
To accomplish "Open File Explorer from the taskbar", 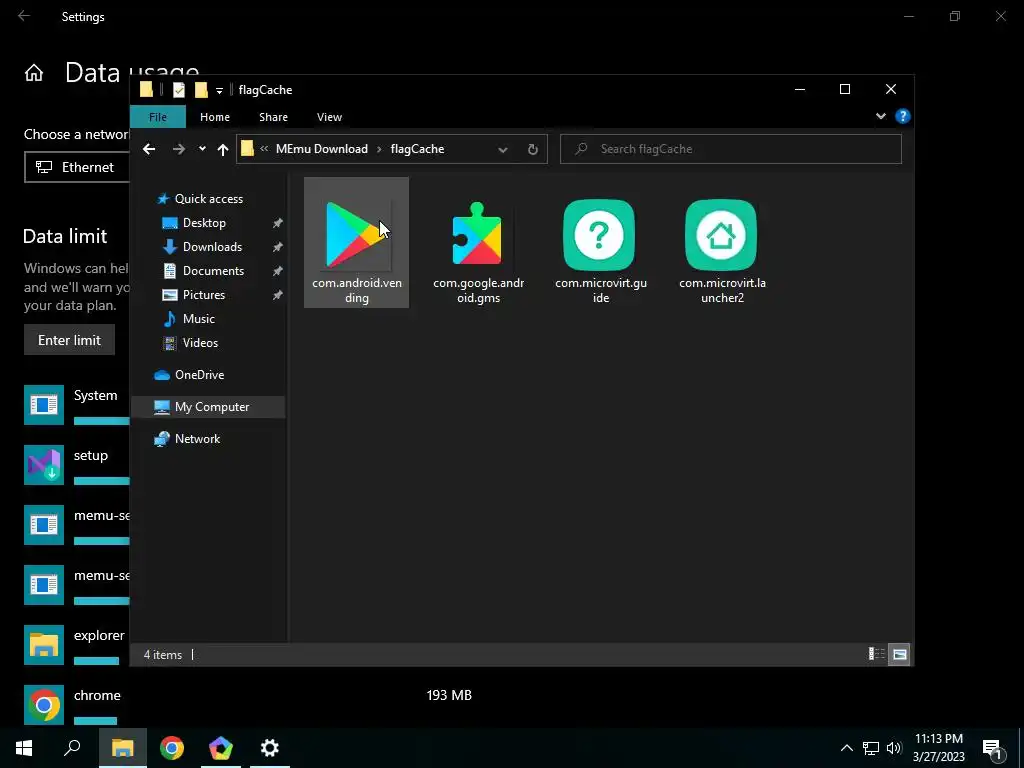I will click(x=123, y=748).
